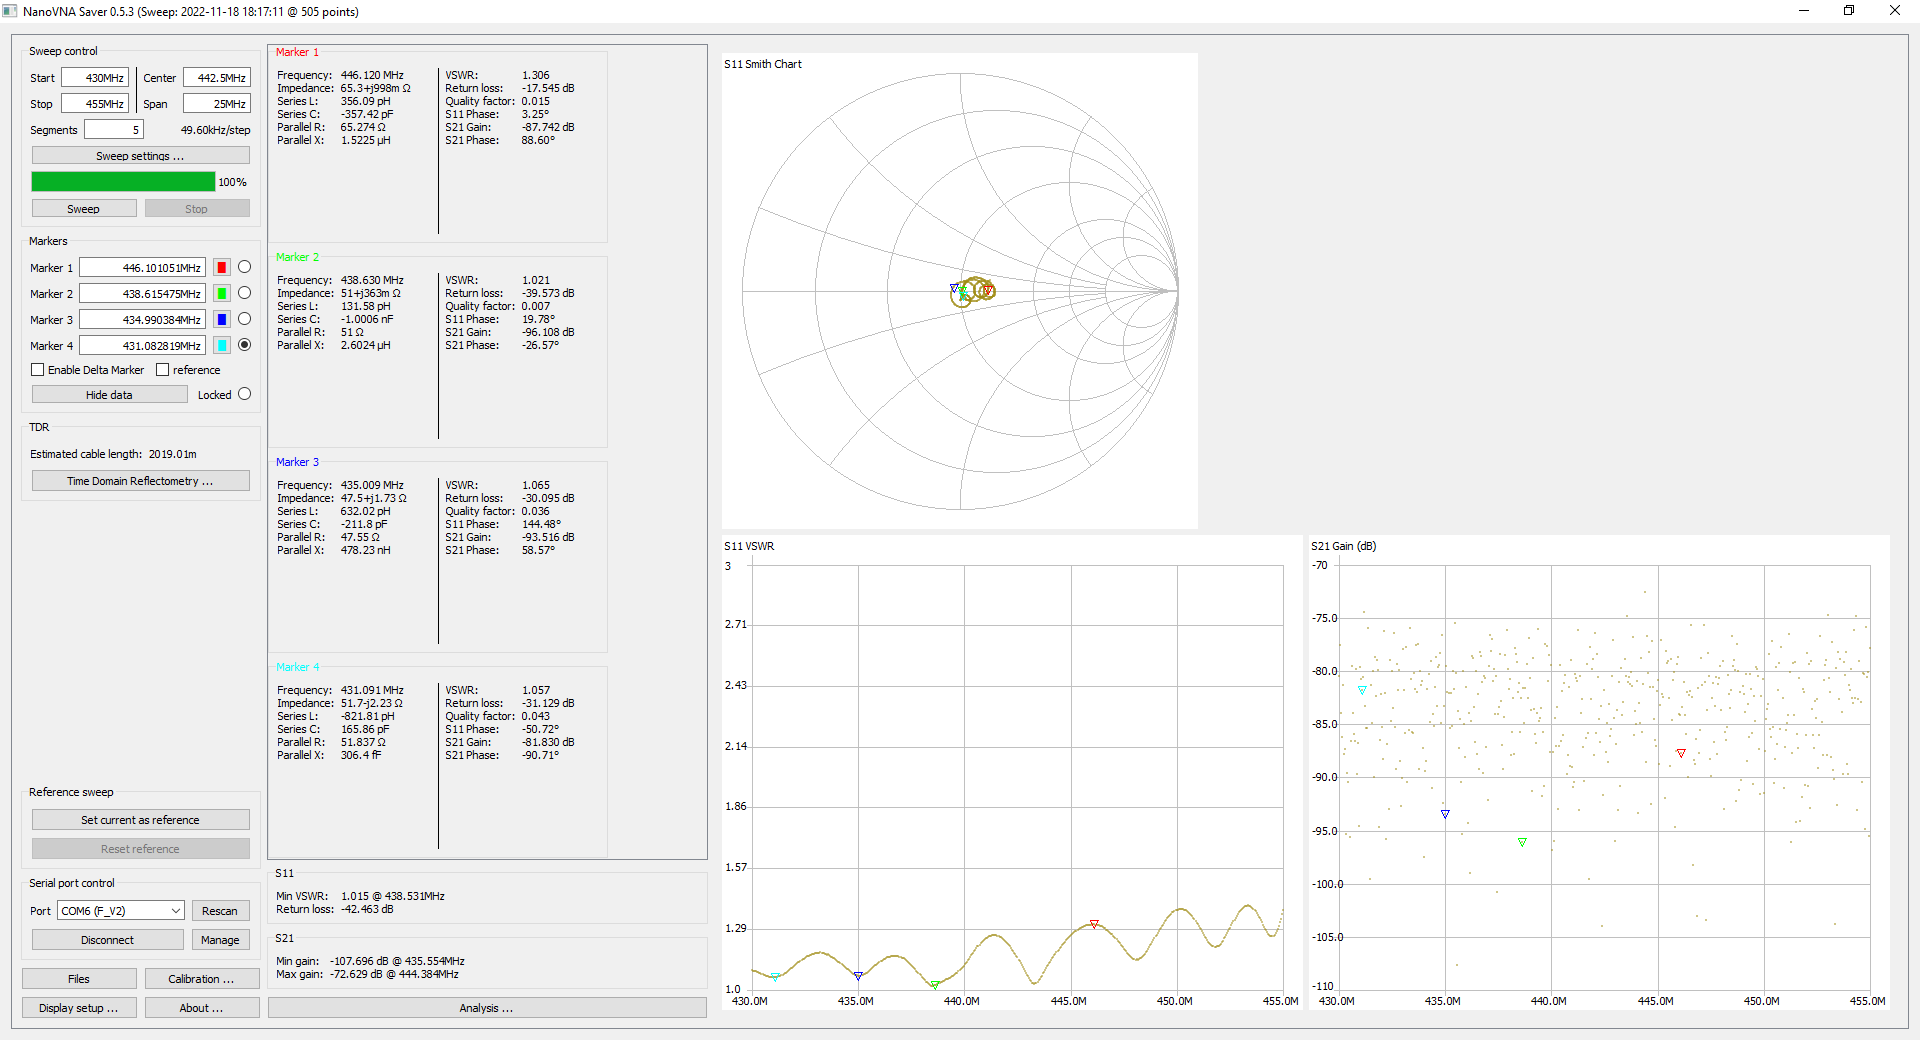The image size is (1920, 1040).
Task: Click Estimated cable length 2019.01m text
Action: click(113, 454)
